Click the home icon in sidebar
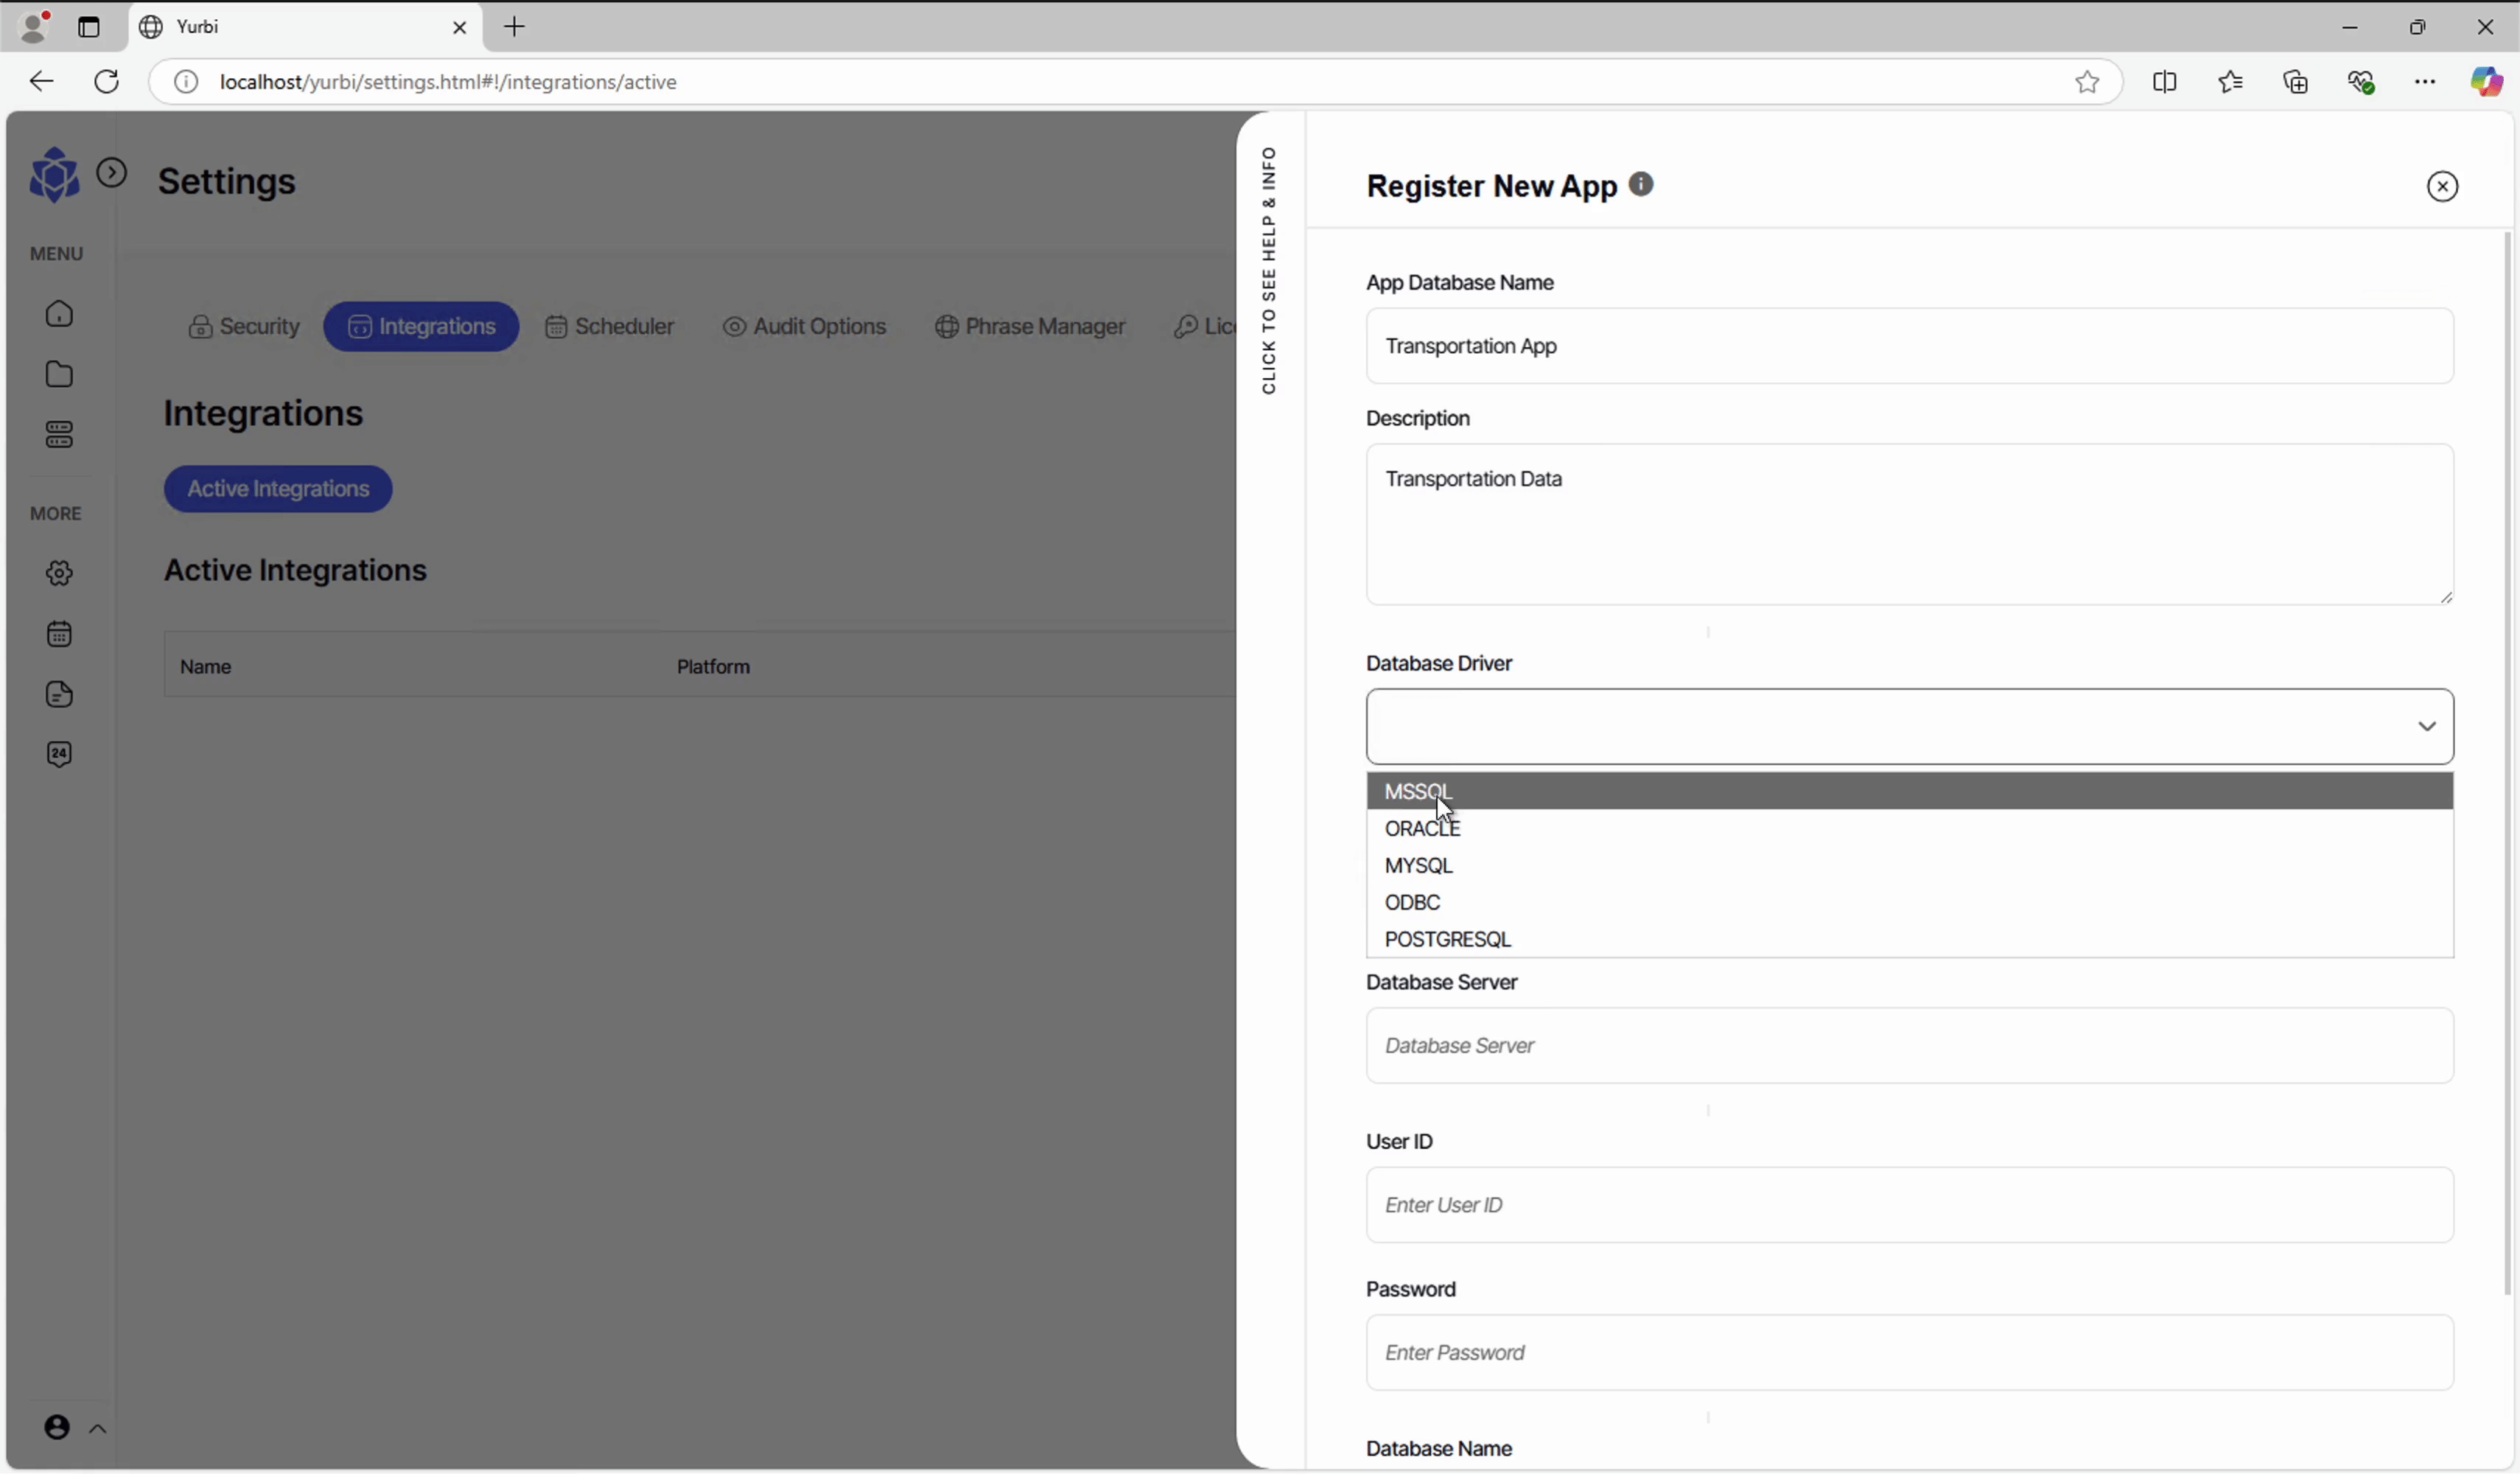Image resolution: width=2520 pixels, height=1474 pixels. click(59, 314)
